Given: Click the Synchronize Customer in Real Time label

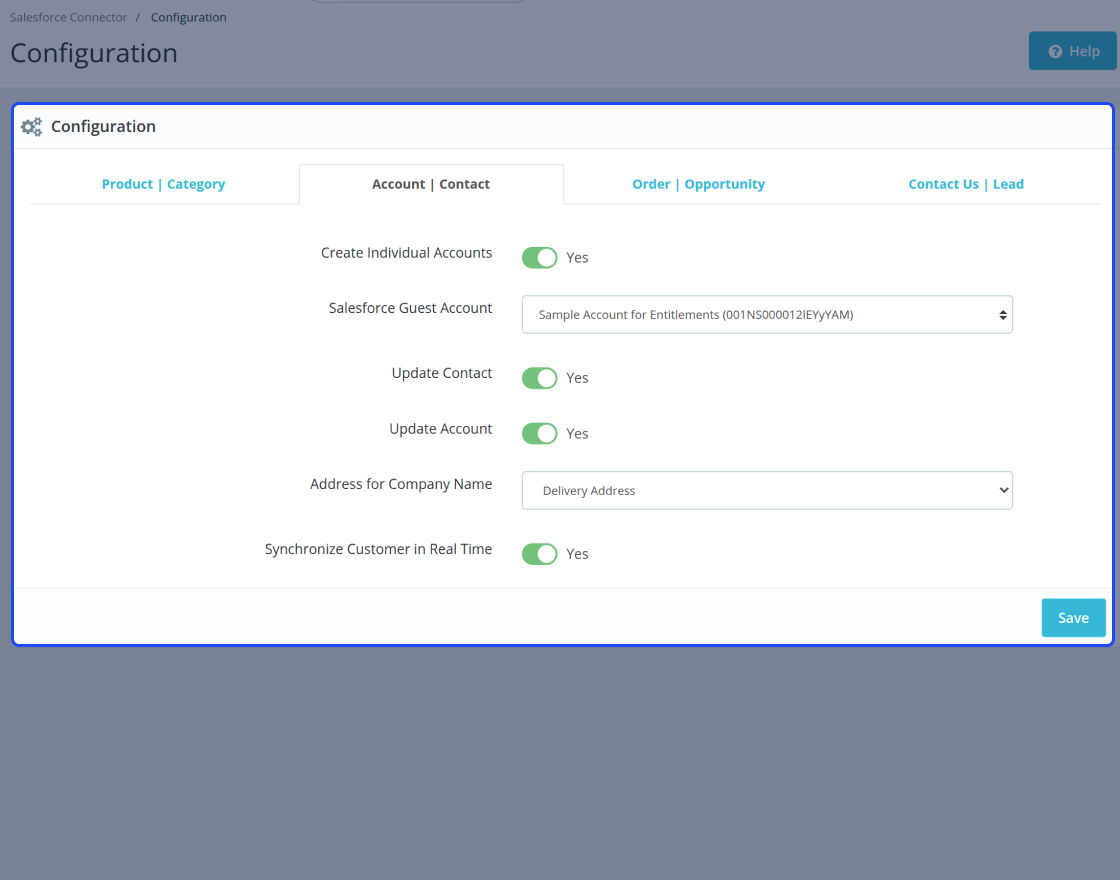Looking at the screenshot, I should click(378, 549).
